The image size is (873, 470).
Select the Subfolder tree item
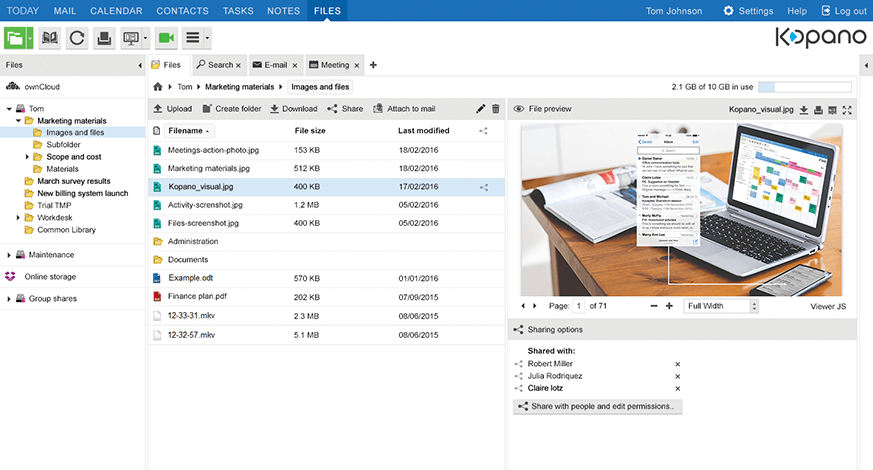[63, 144]
